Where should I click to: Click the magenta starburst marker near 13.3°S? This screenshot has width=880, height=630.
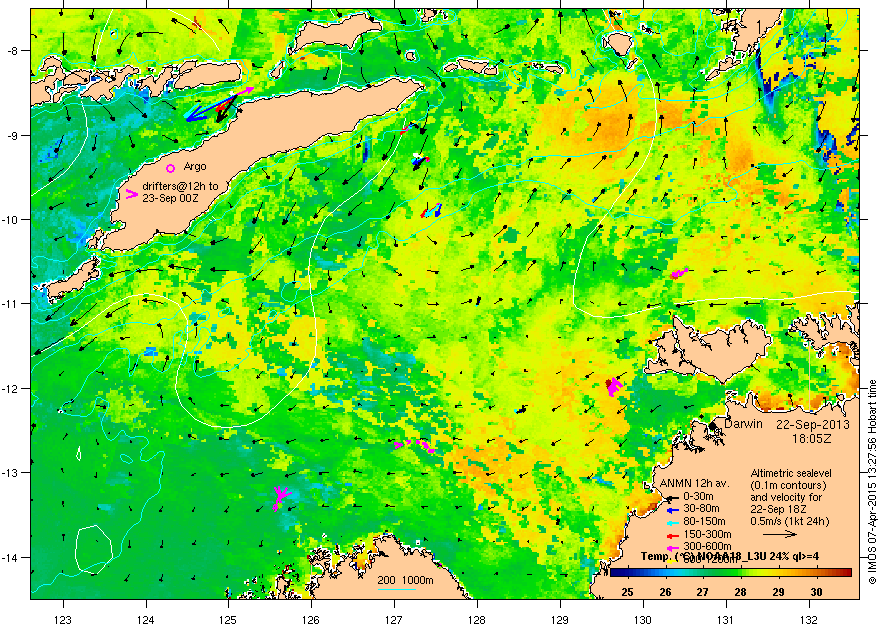280,498
